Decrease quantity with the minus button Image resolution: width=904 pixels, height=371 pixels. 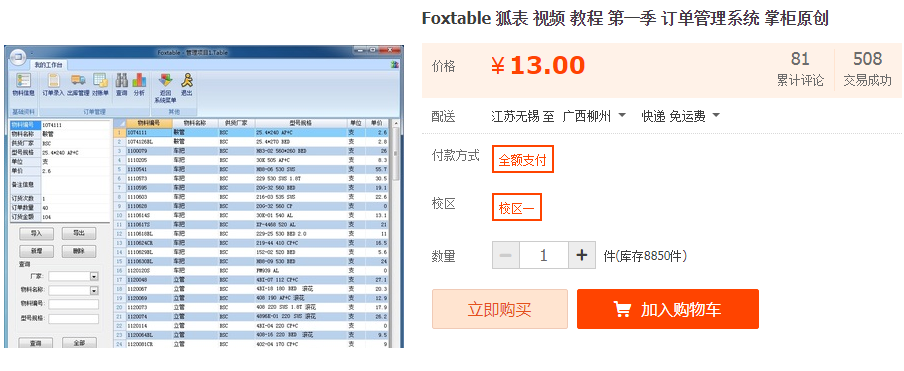point(506,255)
